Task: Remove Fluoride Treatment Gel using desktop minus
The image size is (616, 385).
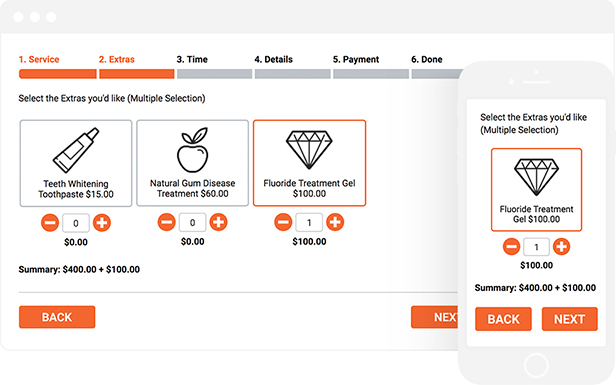Action: coord(283,222)
